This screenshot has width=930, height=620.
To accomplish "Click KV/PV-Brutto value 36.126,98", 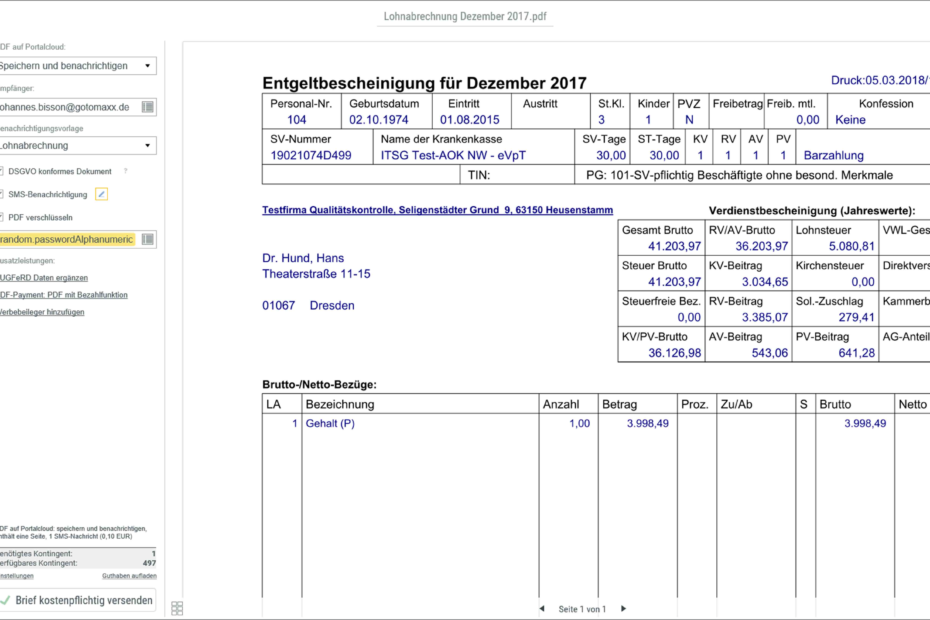I will 674,353.
